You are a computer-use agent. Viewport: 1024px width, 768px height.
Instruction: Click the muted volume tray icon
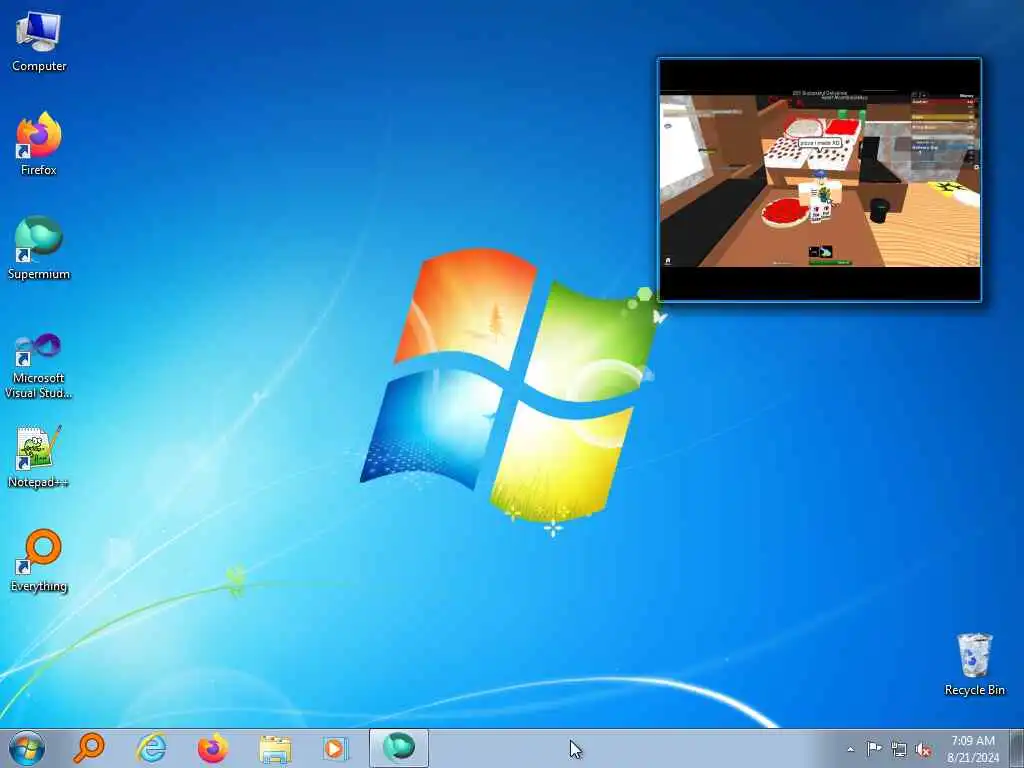point(923,750)
